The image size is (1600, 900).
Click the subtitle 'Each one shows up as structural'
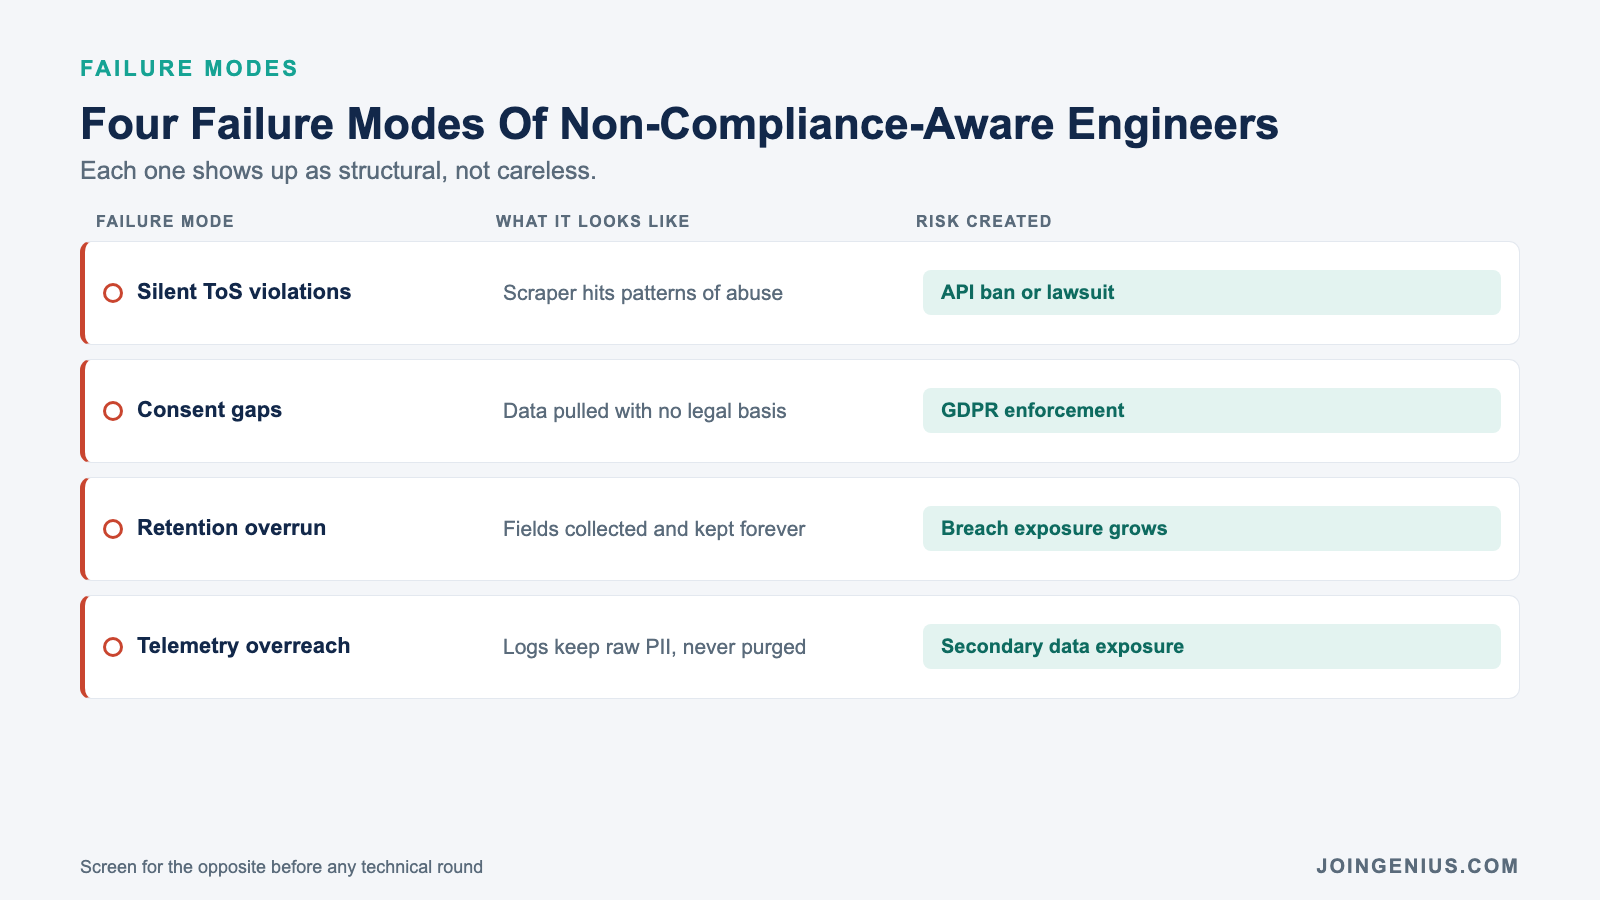pyautogui.click(x=338, y=171)
